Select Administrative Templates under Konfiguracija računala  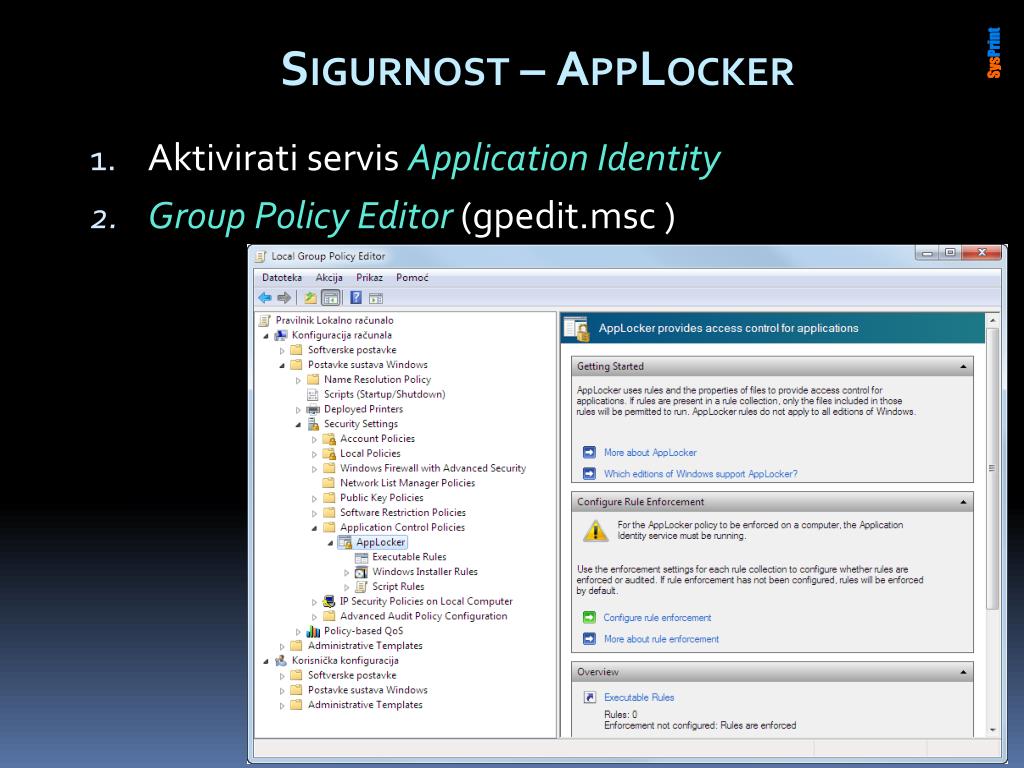tap(365, 646)
